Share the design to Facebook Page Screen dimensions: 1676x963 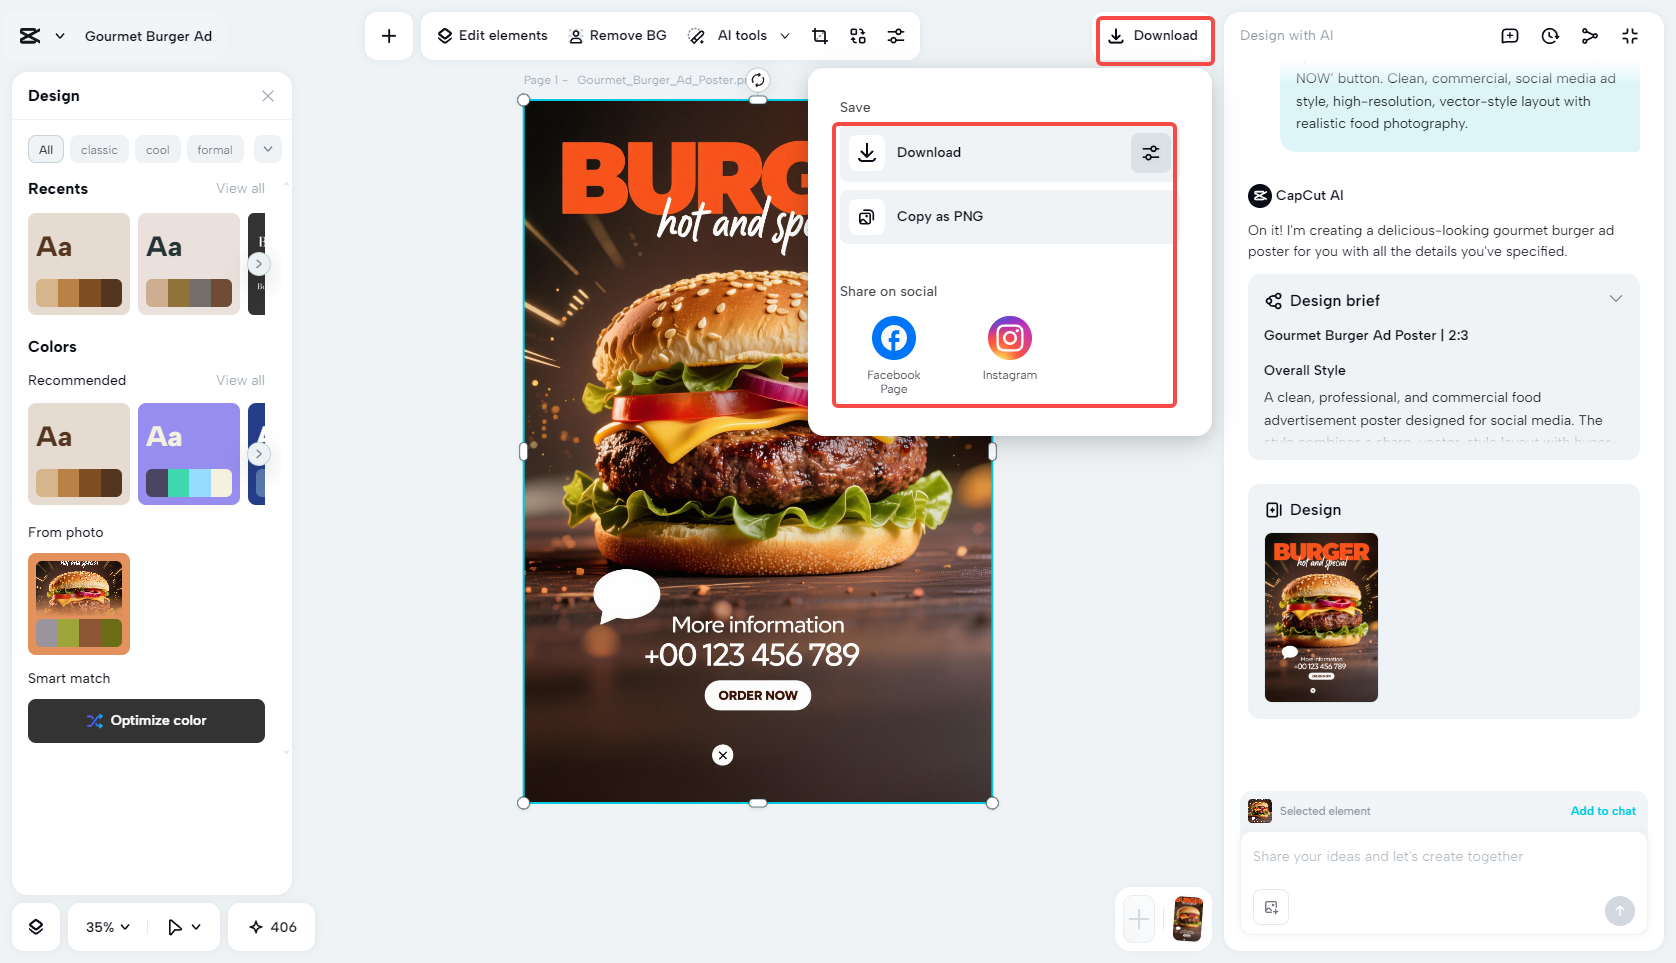coord(893,338)
